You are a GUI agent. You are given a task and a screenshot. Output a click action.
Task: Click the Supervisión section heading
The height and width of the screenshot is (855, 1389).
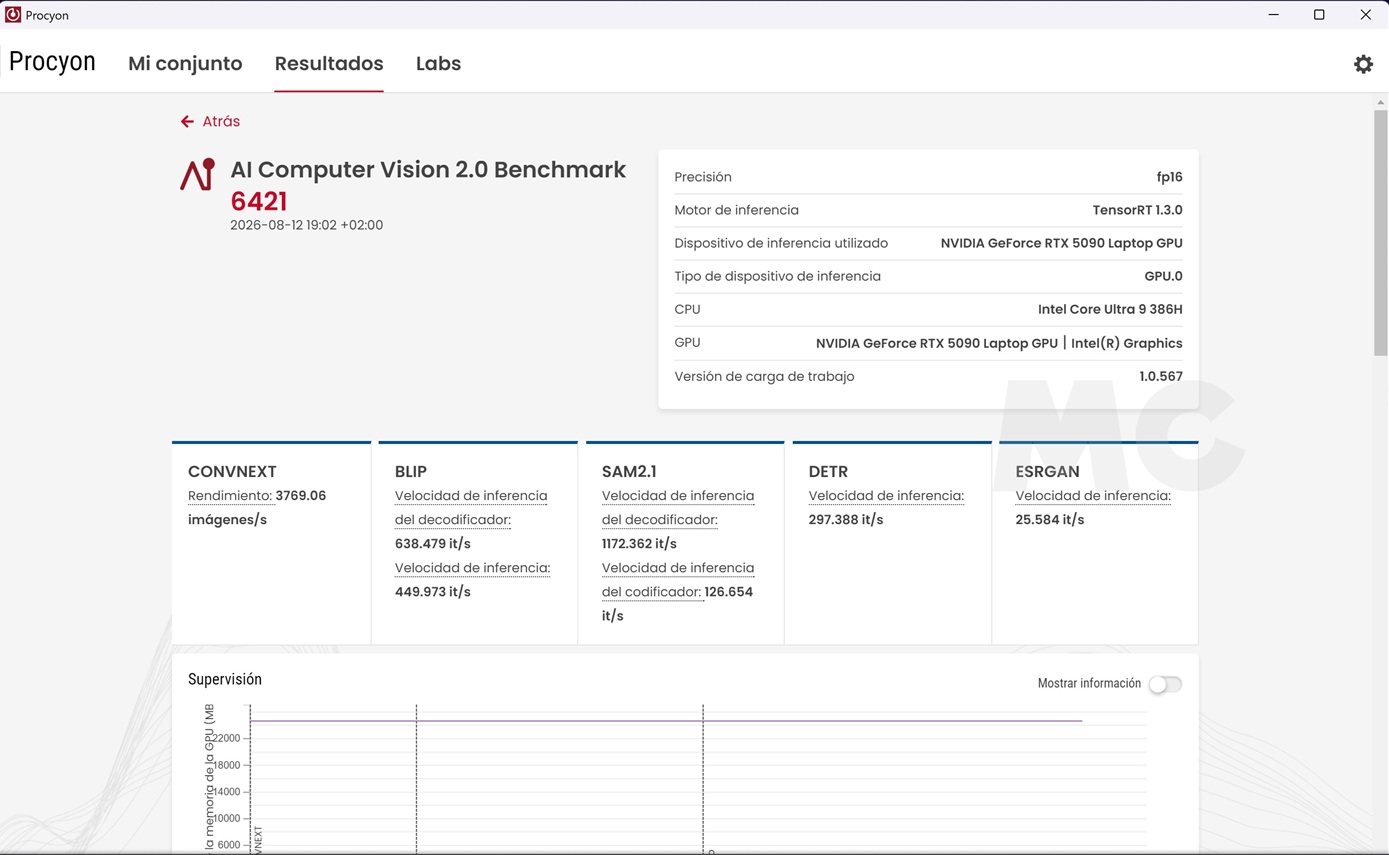point(225,679)
